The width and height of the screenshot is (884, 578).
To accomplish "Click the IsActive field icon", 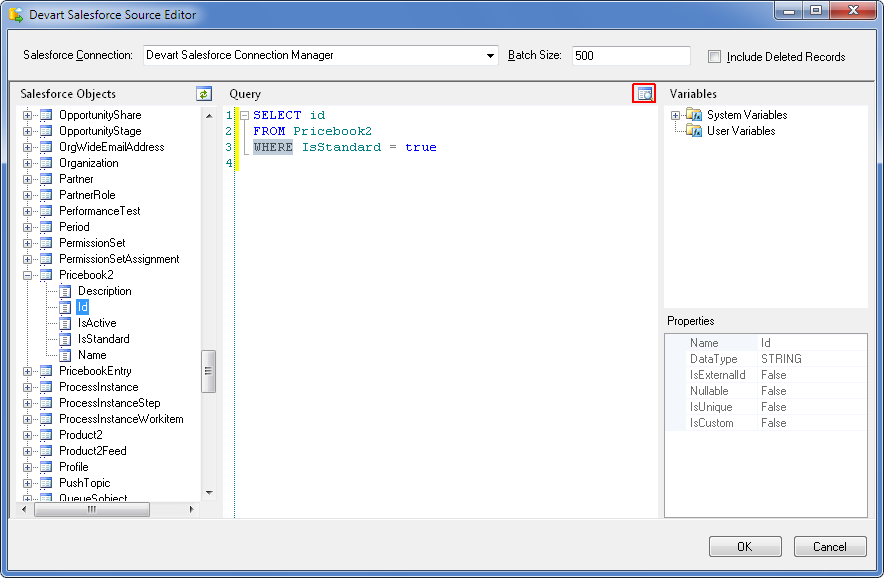I will click(x=65, y=323).
